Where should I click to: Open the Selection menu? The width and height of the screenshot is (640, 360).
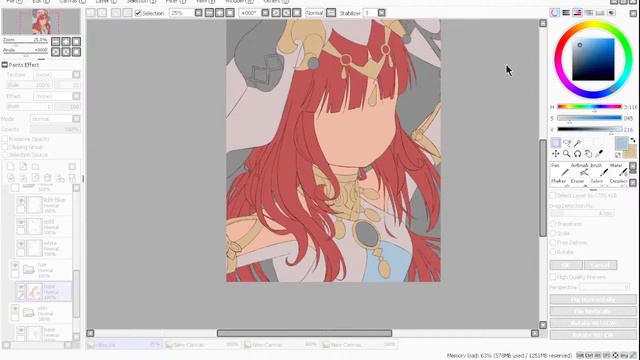pos(141,2)
